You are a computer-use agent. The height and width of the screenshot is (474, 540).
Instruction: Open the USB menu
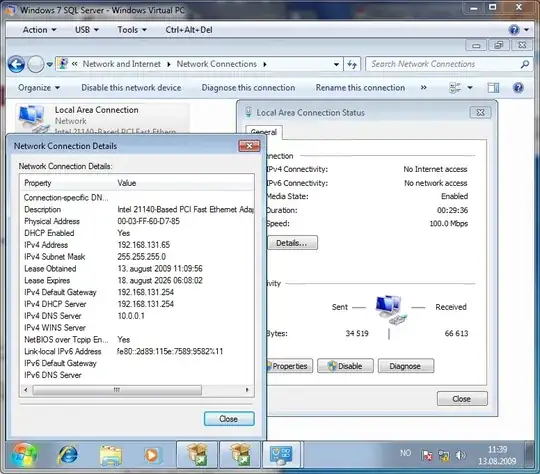pos(87,30)
